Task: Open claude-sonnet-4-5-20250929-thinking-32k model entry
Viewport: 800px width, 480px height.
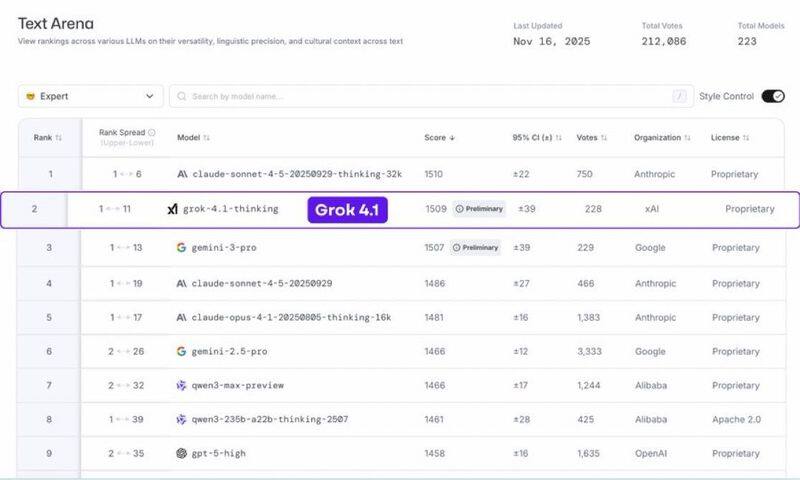Action: pos(297,174)
